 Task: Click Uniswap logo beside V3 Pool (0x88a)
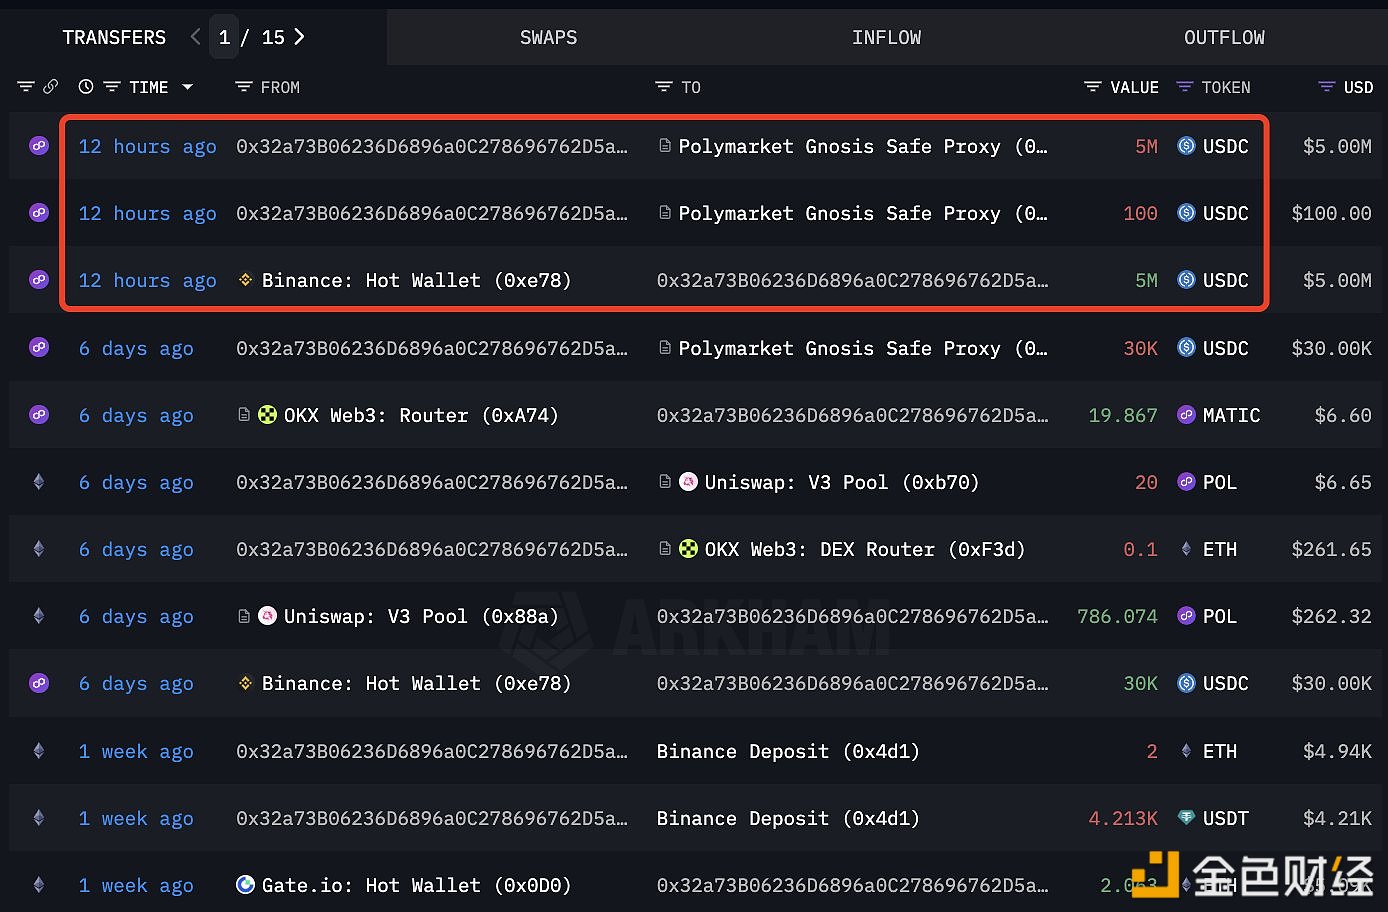268,616
